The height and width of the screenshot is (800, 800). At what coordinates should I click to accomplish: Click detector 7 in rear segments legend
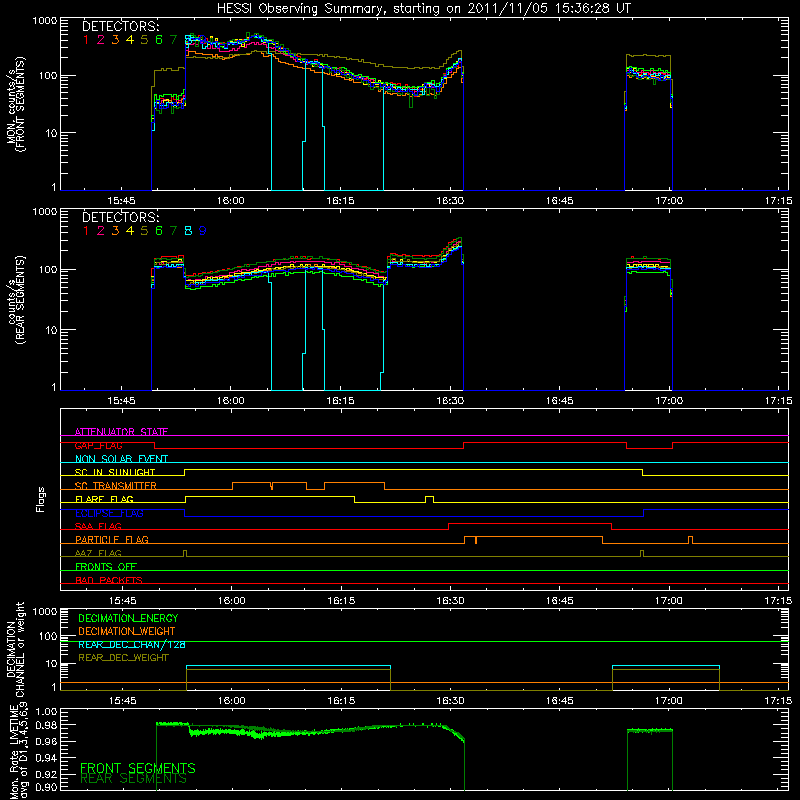173,231
